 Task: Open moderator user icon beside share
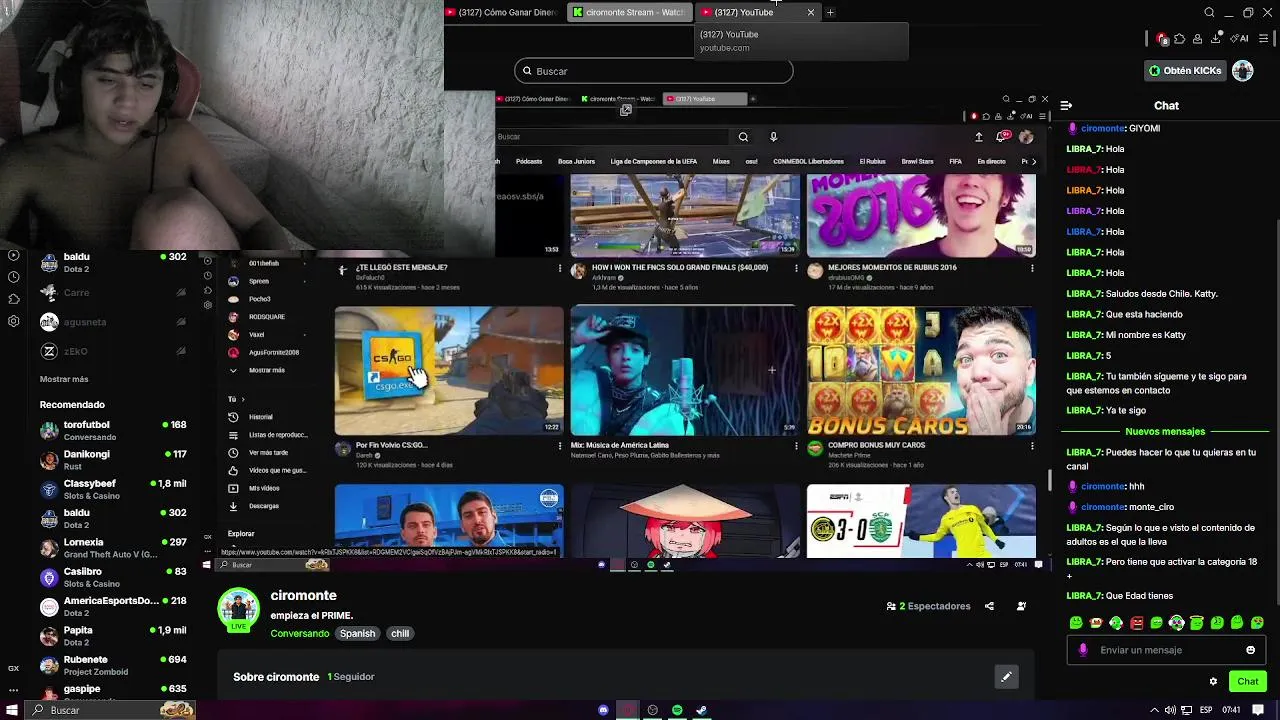point(1021,606)
